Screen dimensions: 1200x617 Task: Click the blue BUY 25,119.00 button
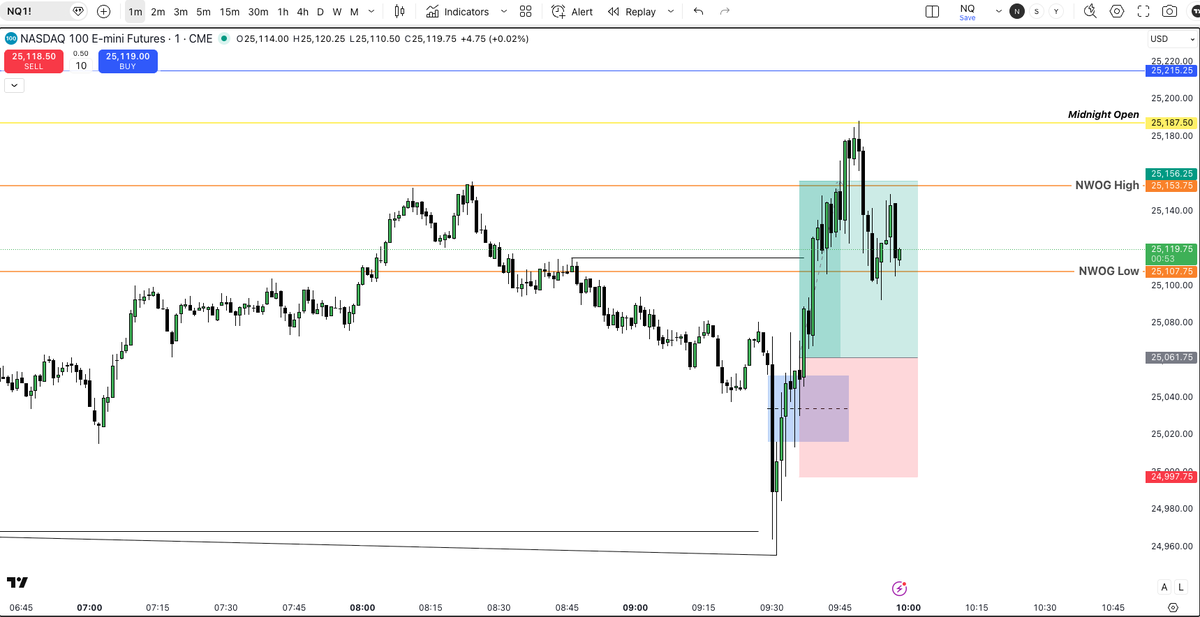[x=128, y=61]
